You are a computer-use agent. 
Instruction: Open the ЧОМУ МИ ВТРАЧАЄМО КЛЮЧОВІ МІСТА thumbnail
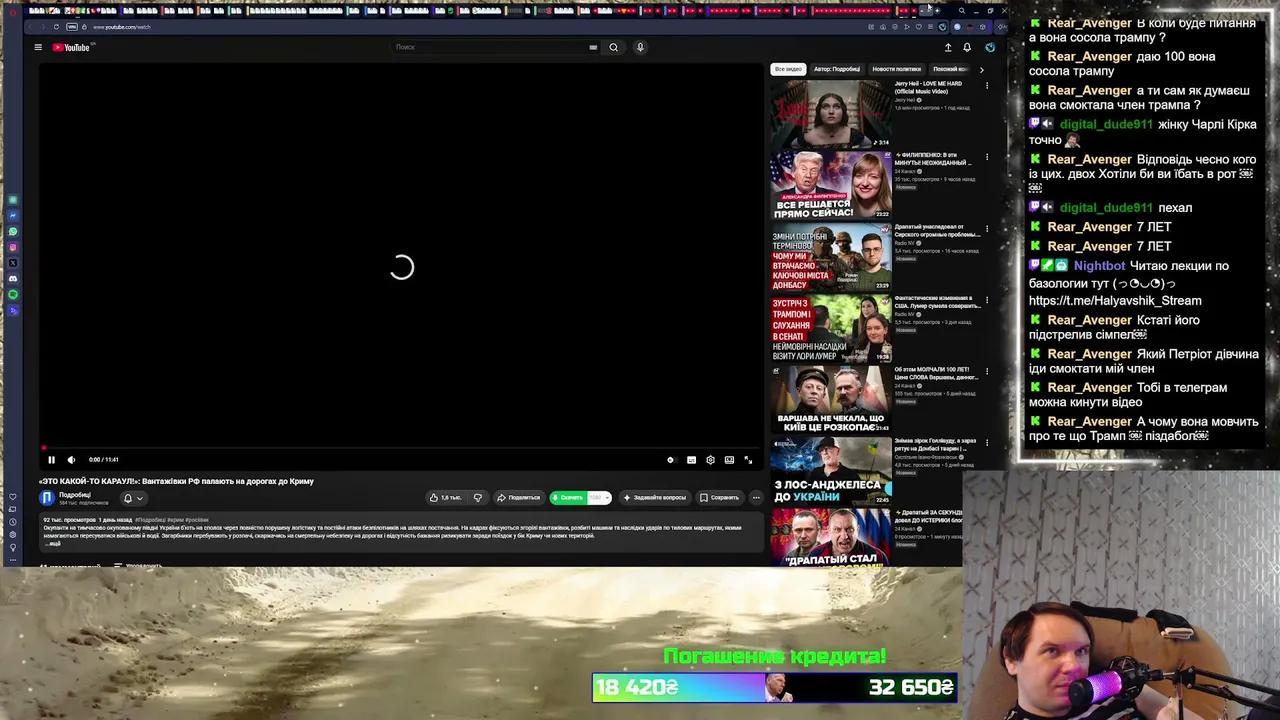[x=830, y=257]
